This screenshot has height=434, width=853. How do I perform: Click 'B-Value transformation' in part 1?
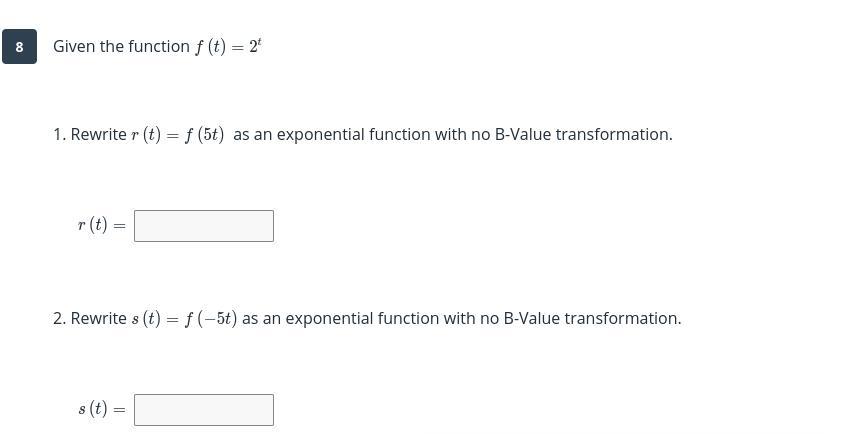582,135
